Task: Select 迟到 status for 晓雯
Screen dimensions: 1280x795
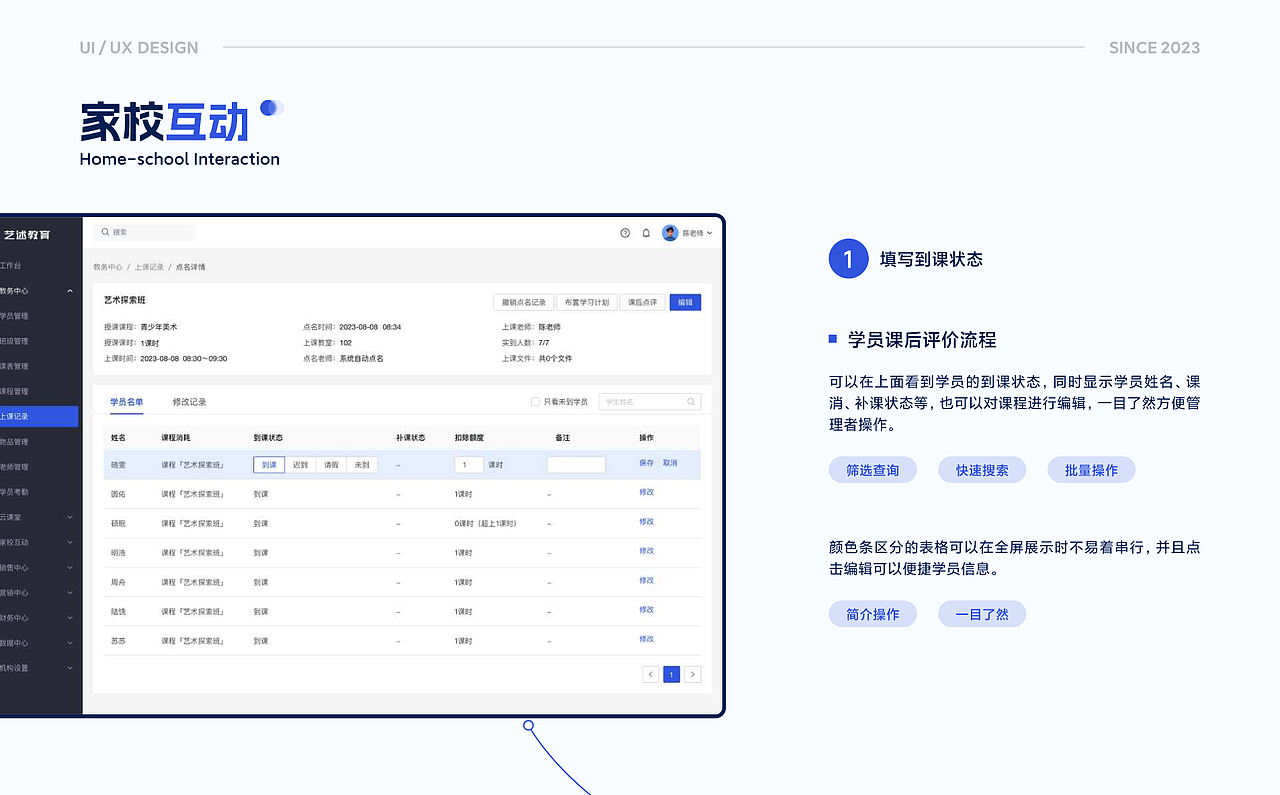Action: pos(300,465)
